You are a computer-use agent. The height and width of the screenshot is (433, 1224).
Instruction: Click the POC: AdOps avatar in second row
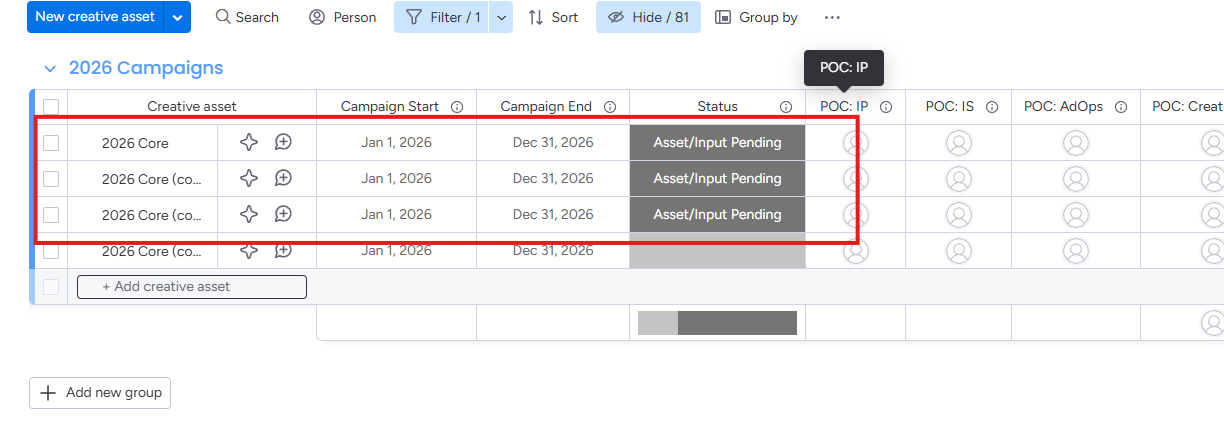(1075, 179)
